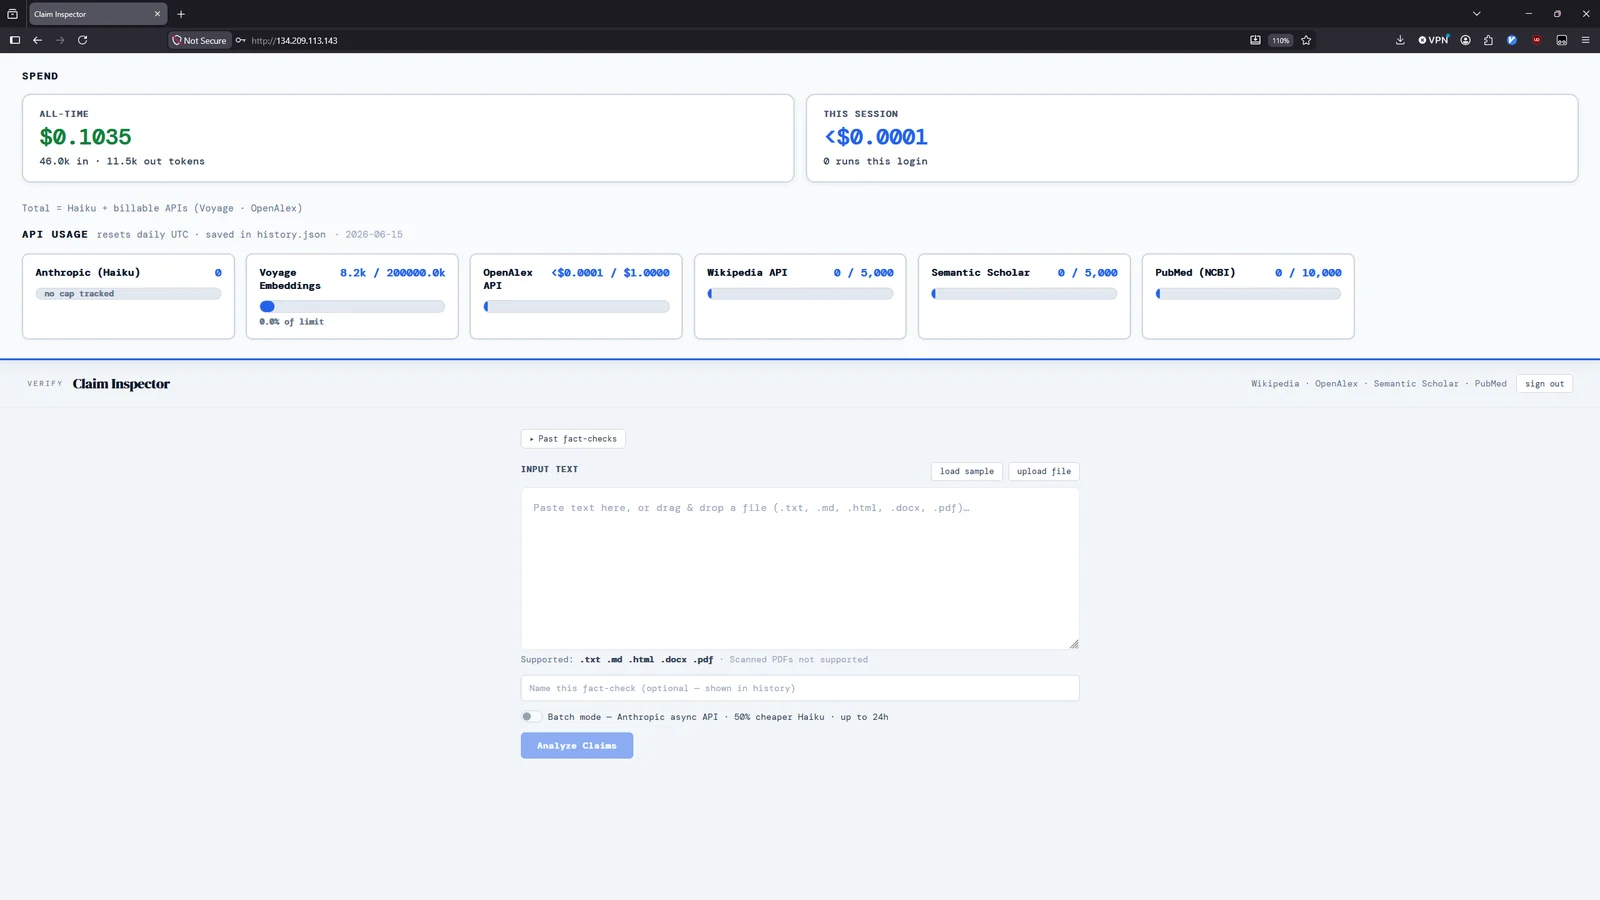
Task: Click the Semantic Scholar label in header
Action: (1416, 384)
